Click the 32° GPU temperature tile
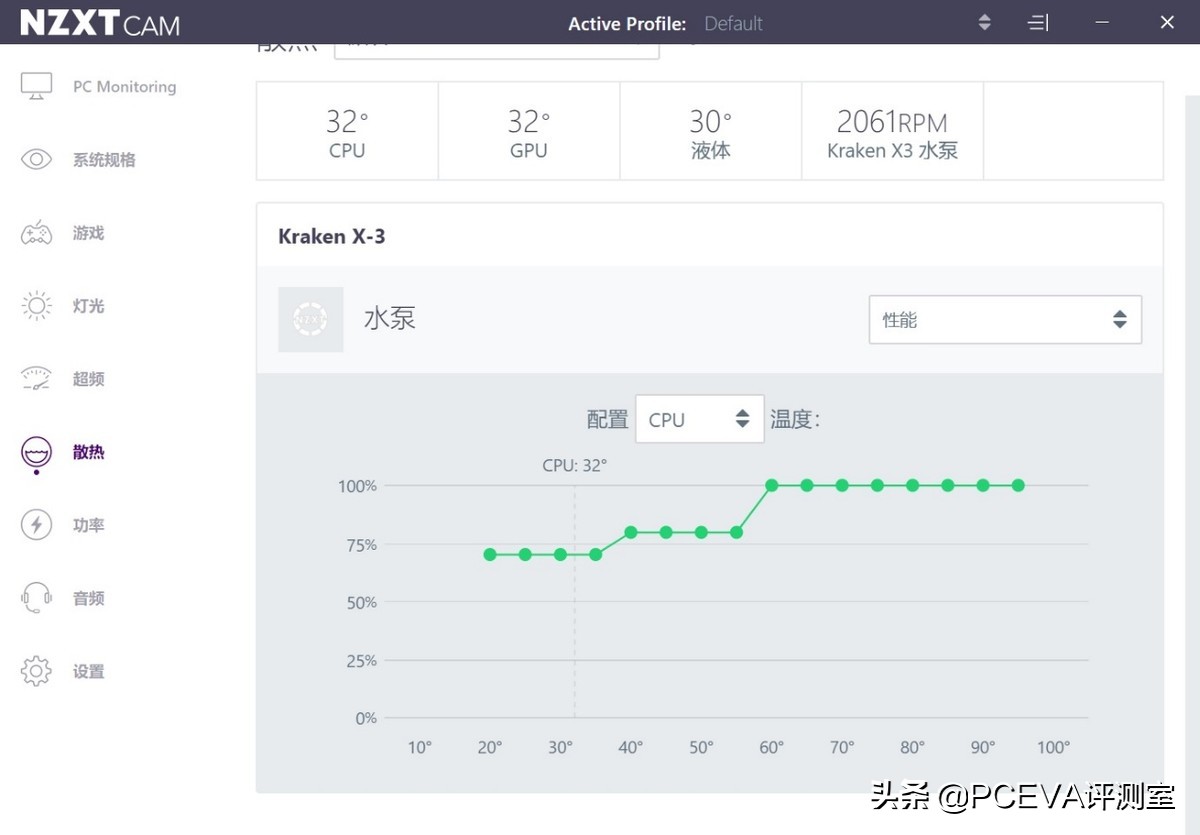Screen dimensions: 1200x835 click(x=528, y=132)
